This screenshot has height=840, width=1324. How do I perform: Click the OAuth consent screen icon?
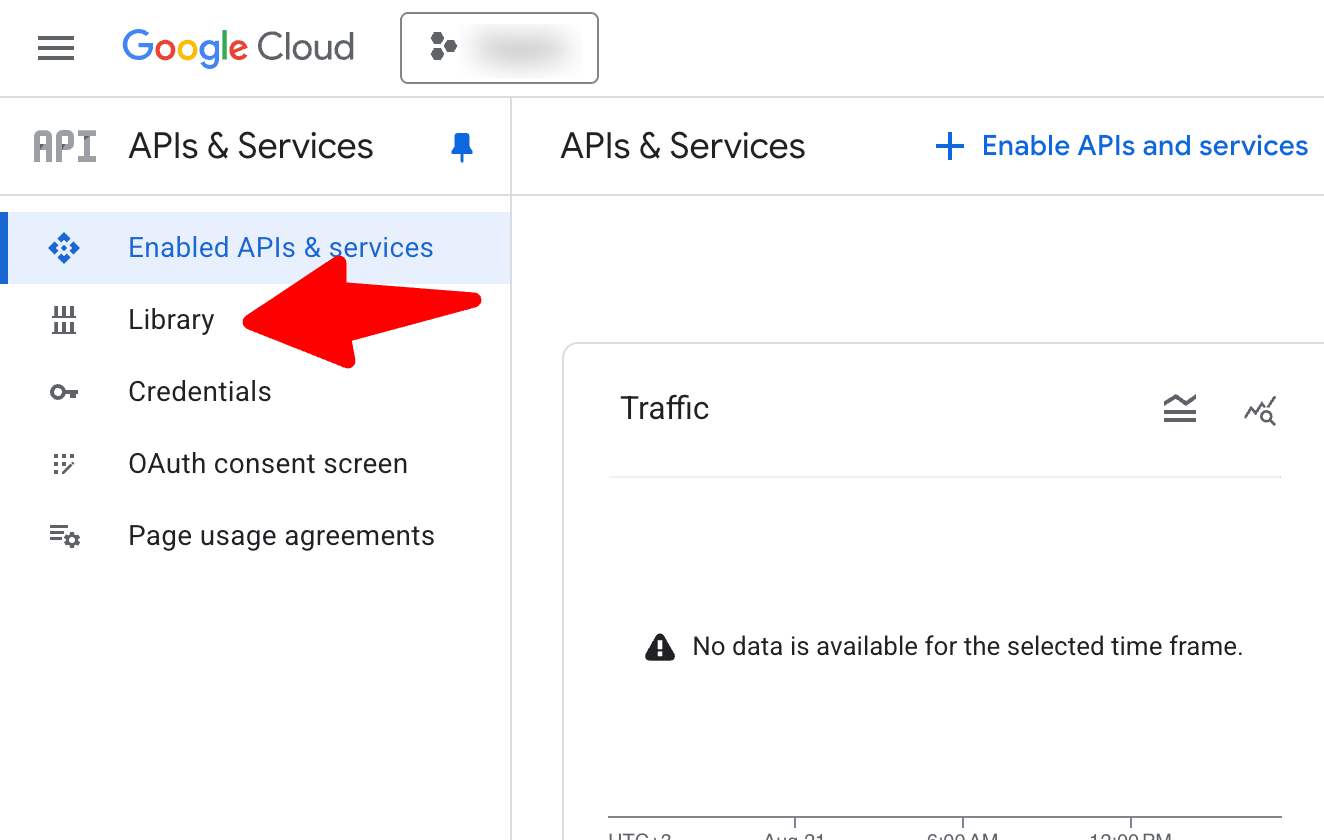pos(64,464)
